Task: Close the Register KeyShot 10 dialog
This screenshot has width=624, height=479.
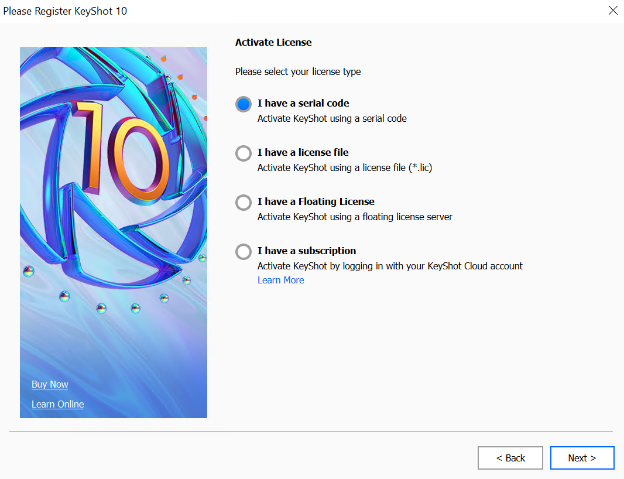Action: coord(612,10)
